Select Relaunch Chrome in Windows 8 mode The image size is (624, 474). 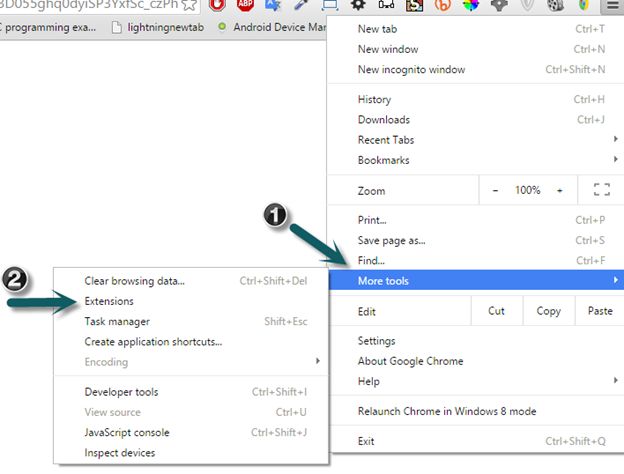(476, 411)
